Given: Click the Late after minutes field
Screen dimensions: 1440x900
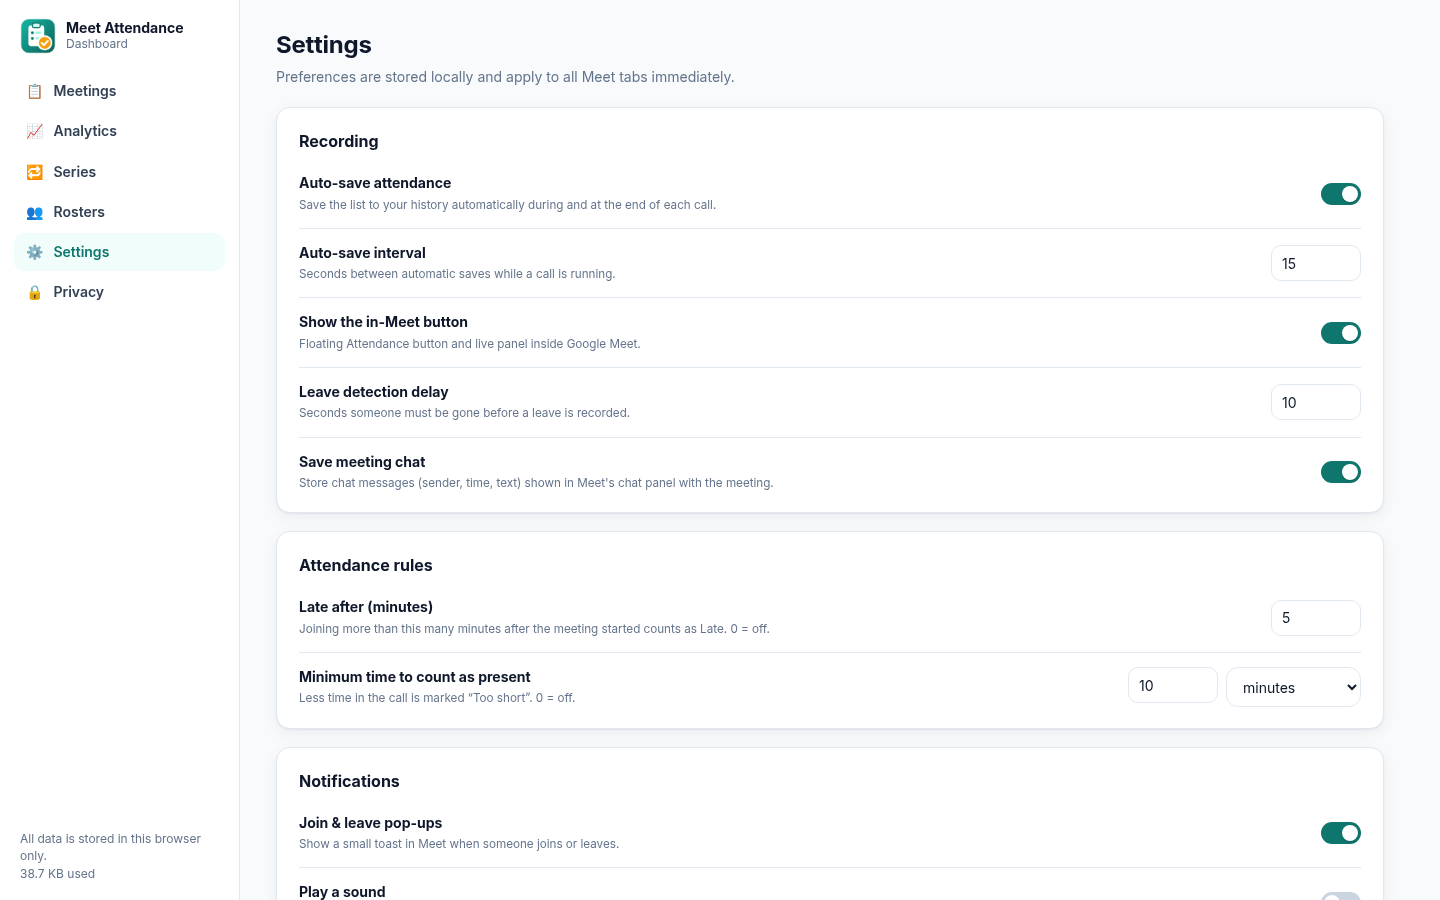Looking at the screenshot, I should [1316, 618].
